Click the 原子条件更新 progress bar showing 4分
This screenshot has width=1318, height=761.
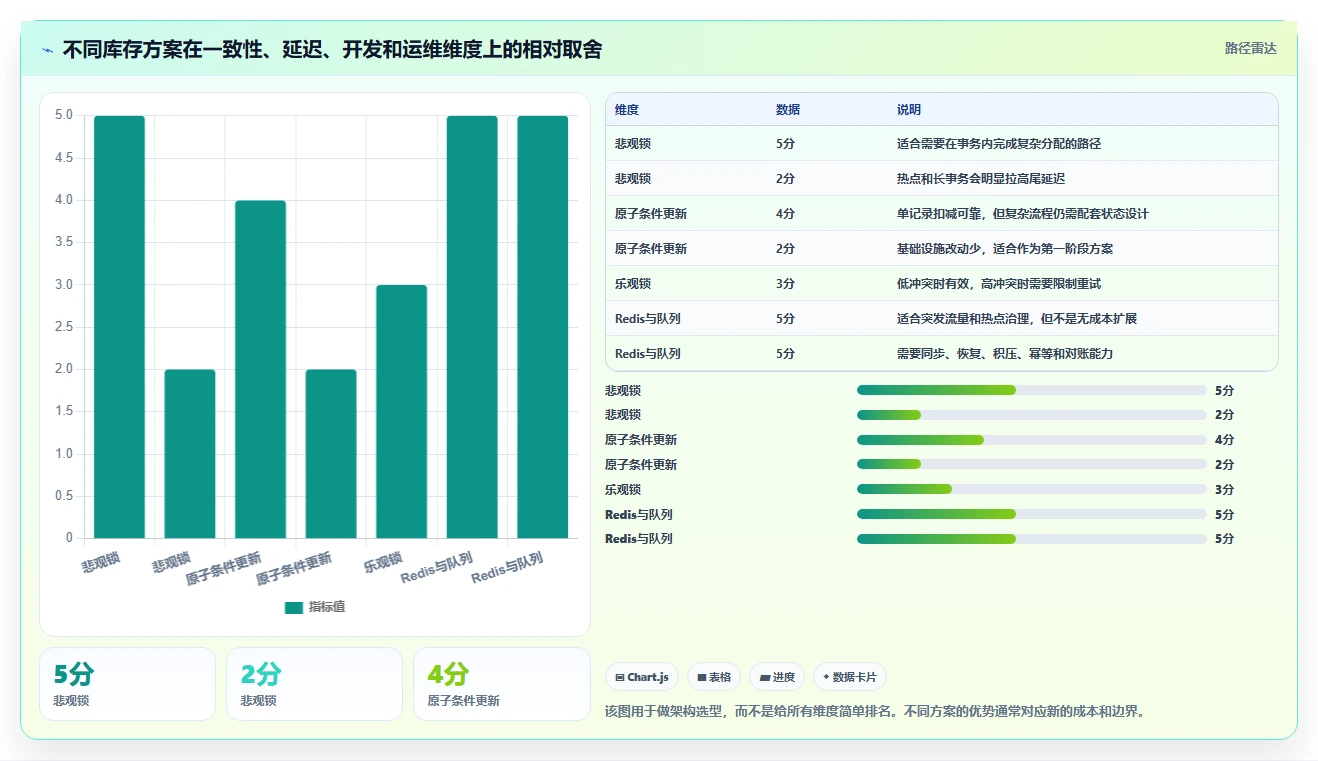(1031, 439)
